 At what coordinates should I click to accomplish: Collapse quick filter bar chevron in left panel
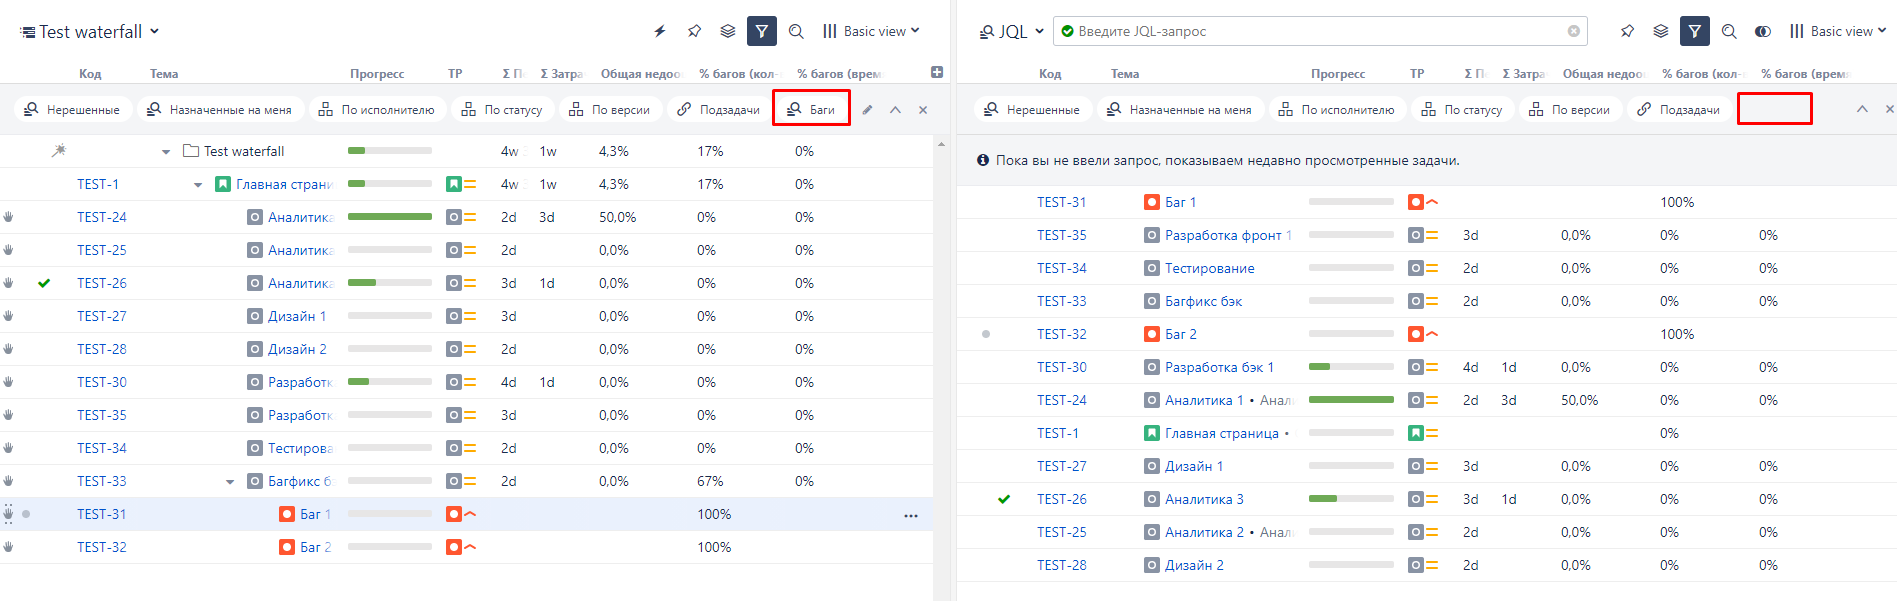click(x=895, y=110)
